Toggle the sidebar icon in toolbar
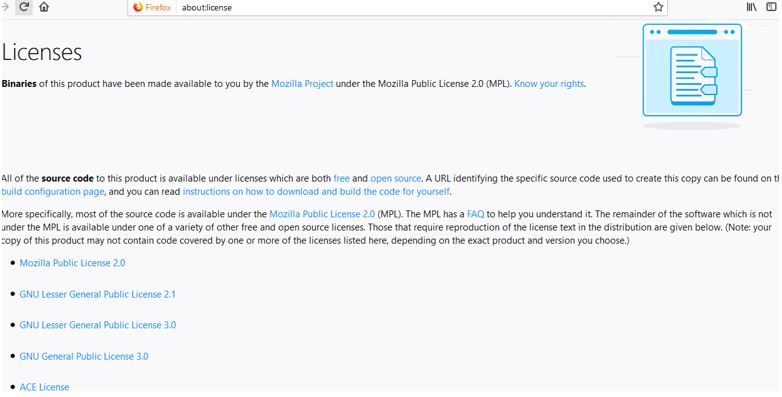The height and width of the screenshot is (397, 782). [x=771, y=7]
